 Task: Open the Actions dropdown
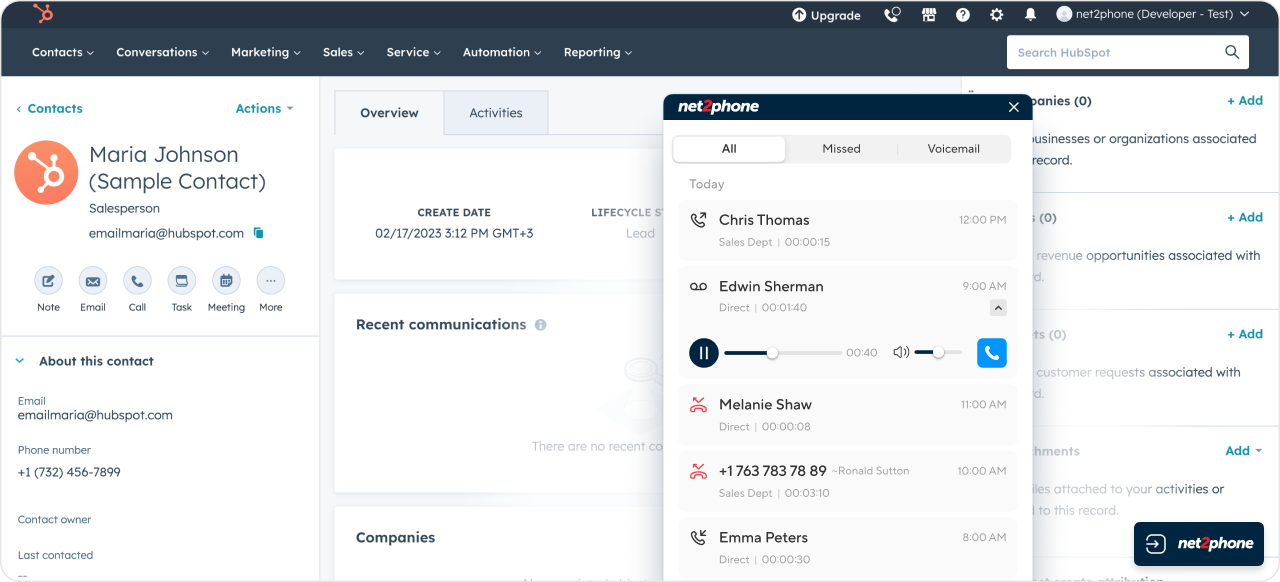click(x=264, y=108)
